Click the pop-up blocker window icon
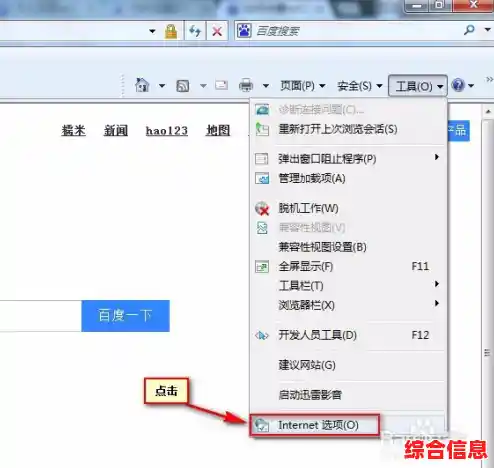Viewport: 494px width, 468px height. tap(262, 159)
